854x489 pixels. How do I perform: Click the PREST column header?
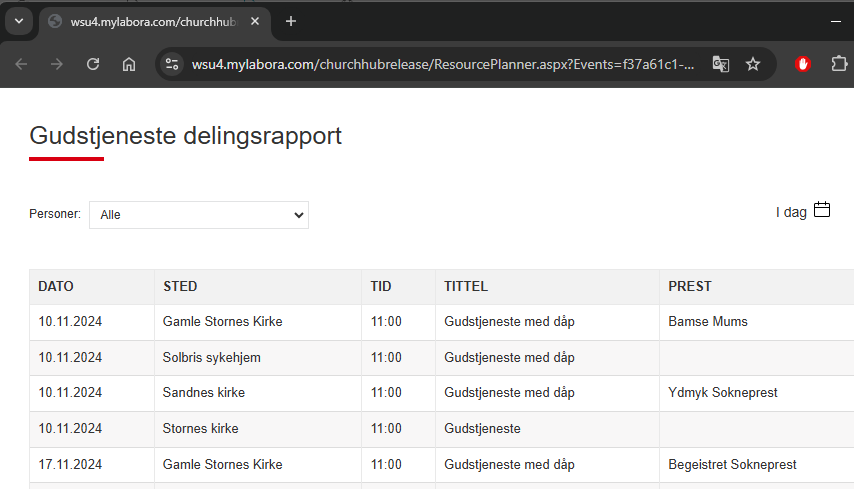[x=690, y=286]
